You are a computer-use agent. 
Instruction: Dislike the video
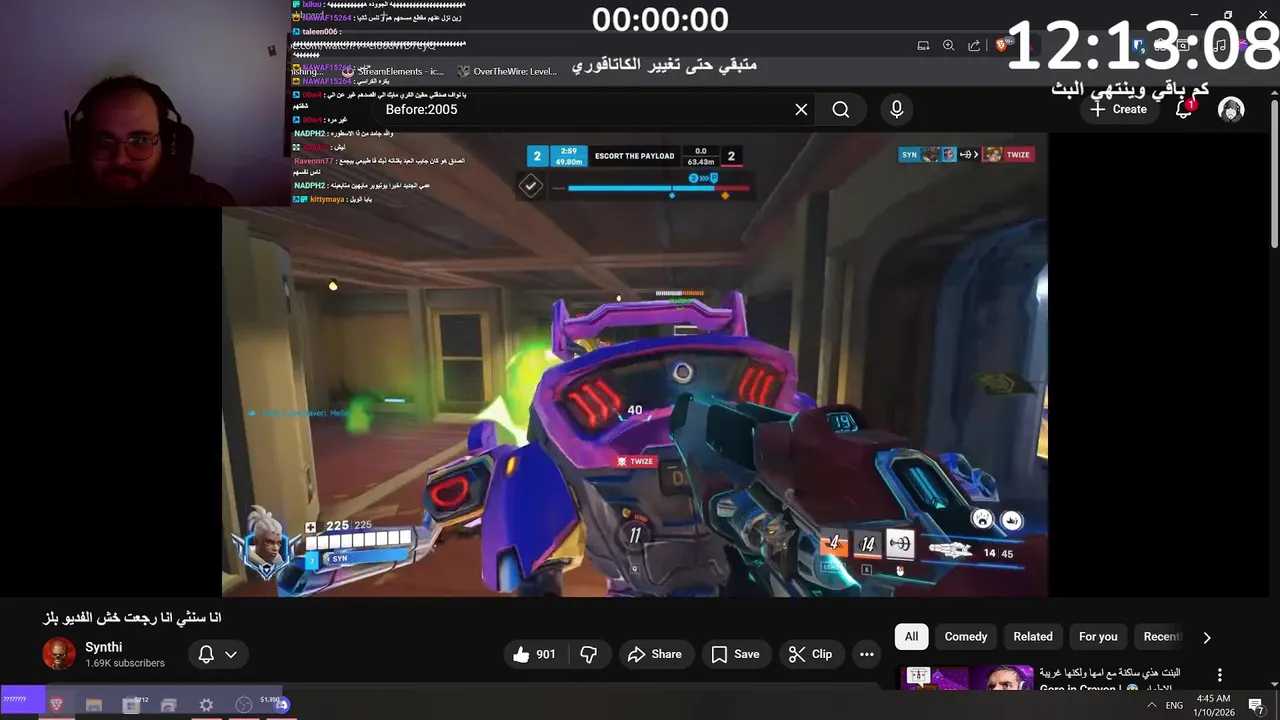(589, 654)
